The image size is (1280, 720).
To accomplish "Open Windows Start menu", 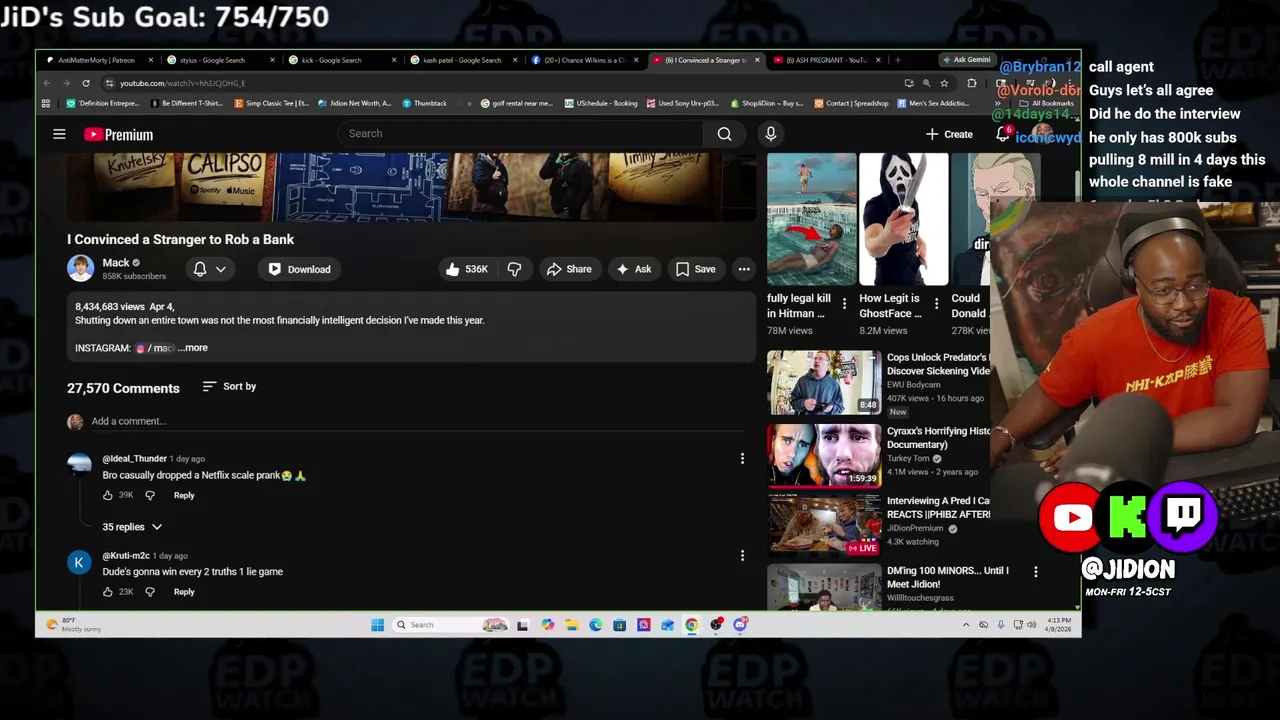I will coord(377,625).
